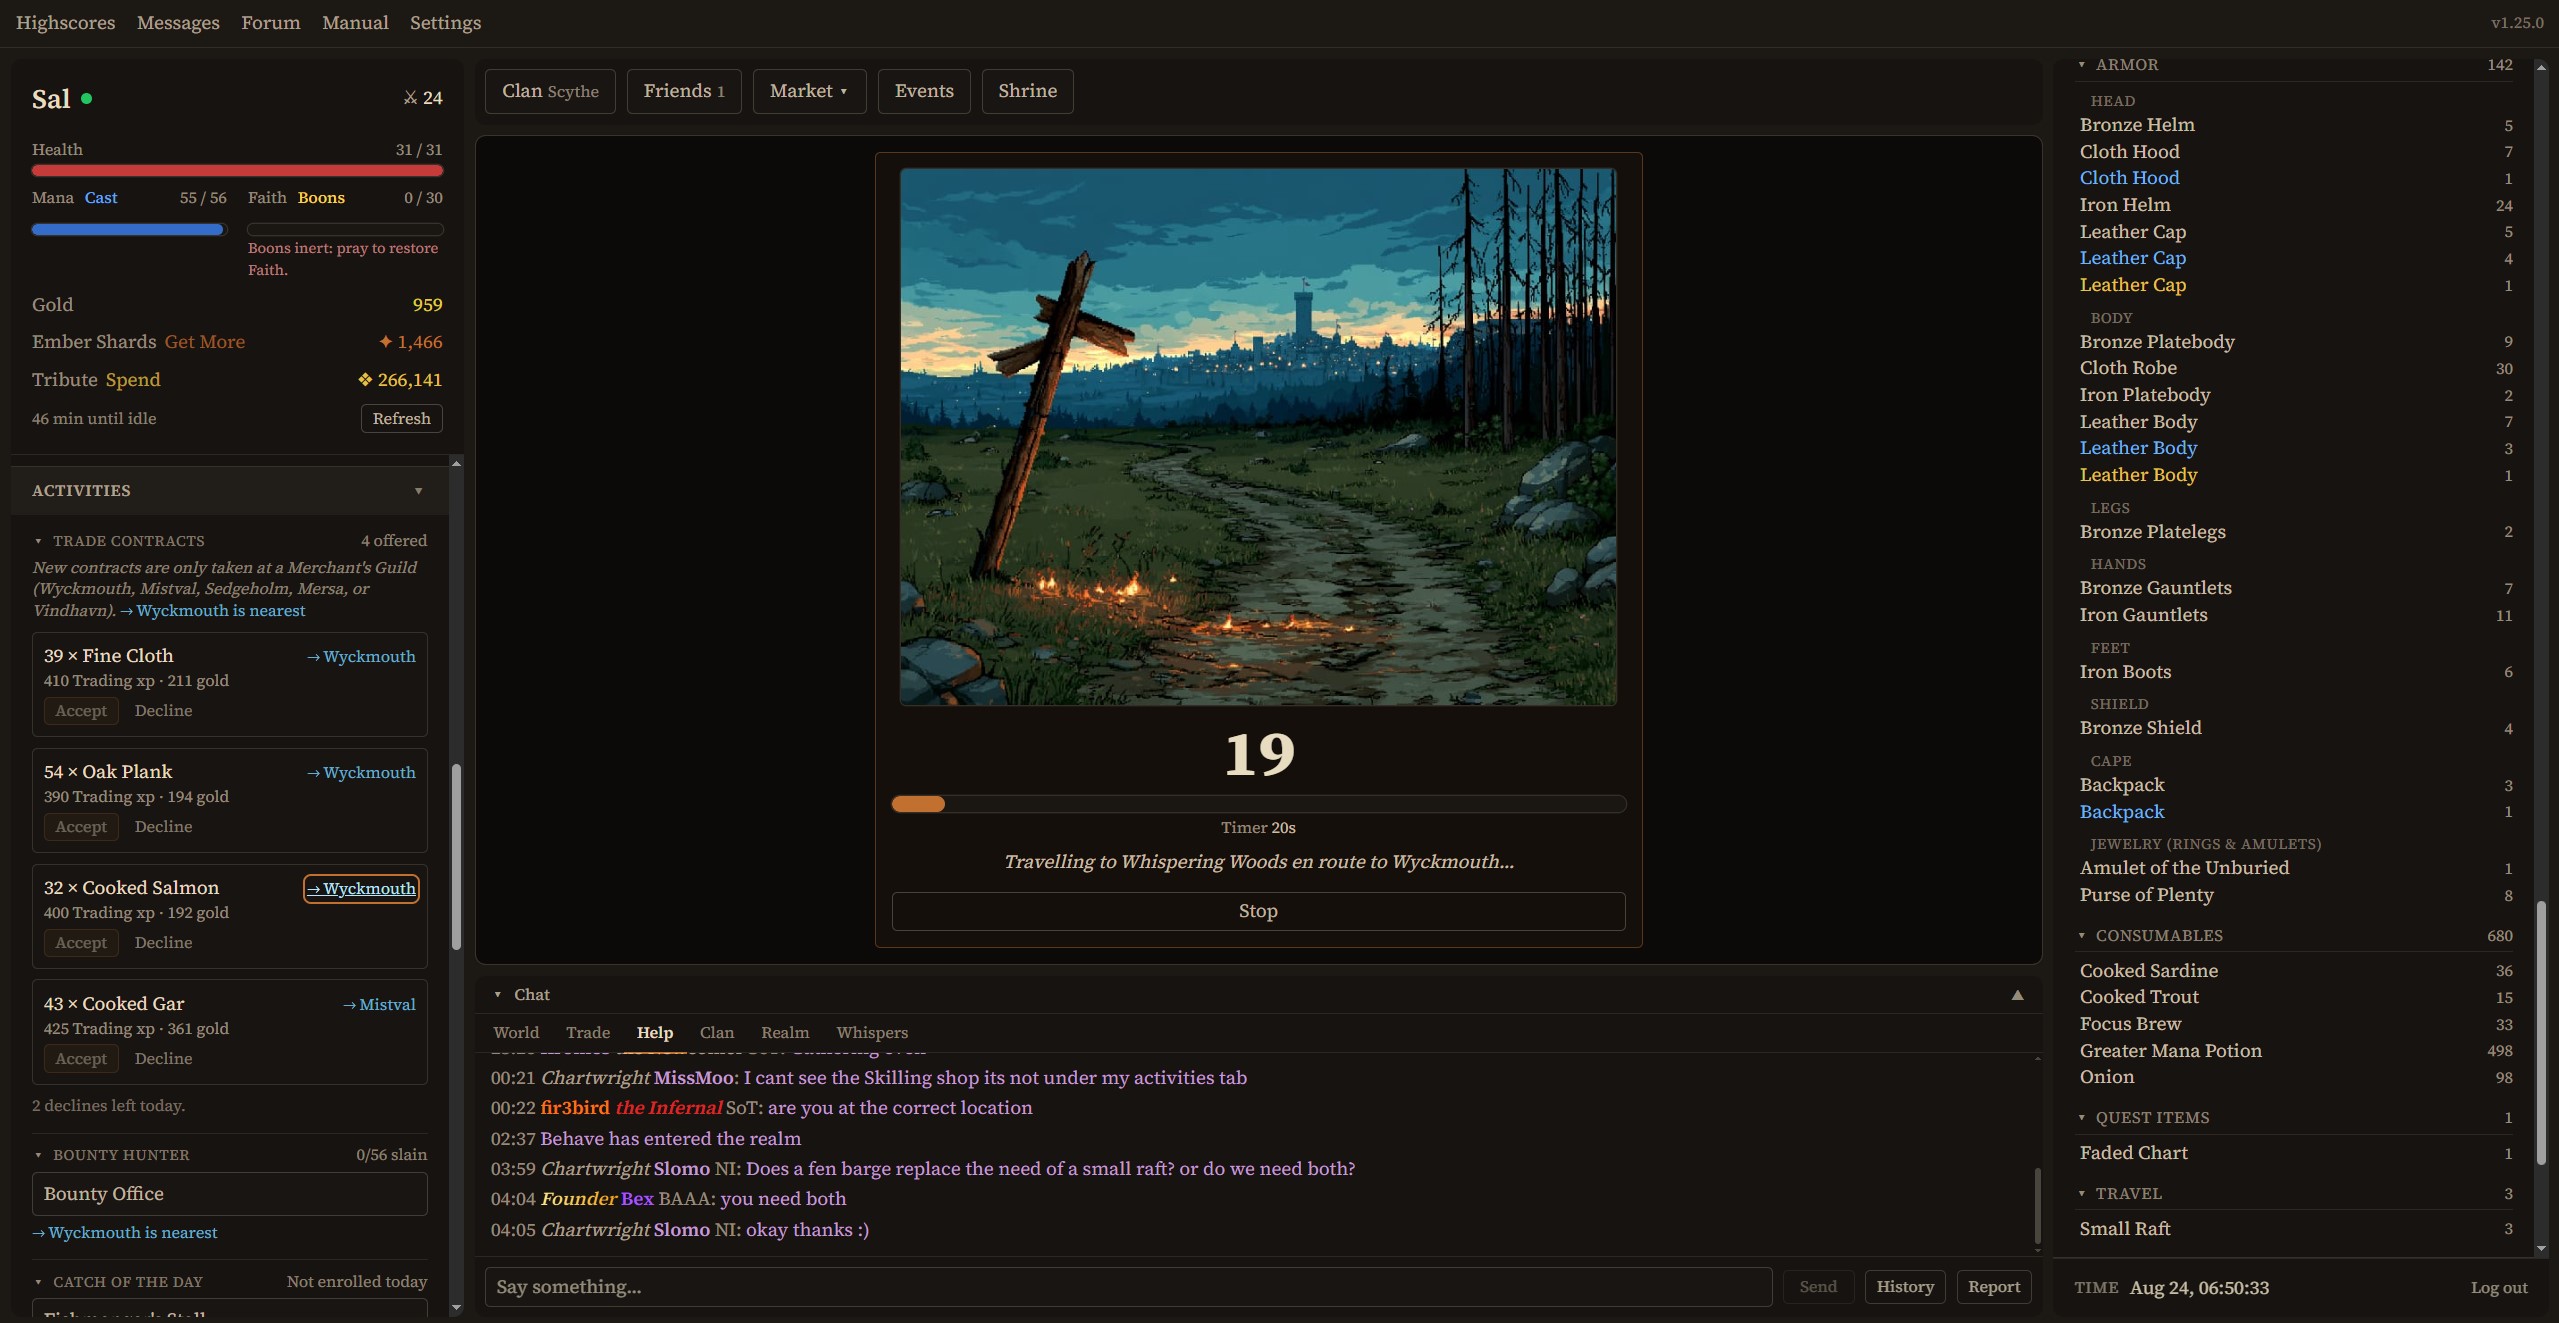Open the Bounty Office

tap(230, 1194)
